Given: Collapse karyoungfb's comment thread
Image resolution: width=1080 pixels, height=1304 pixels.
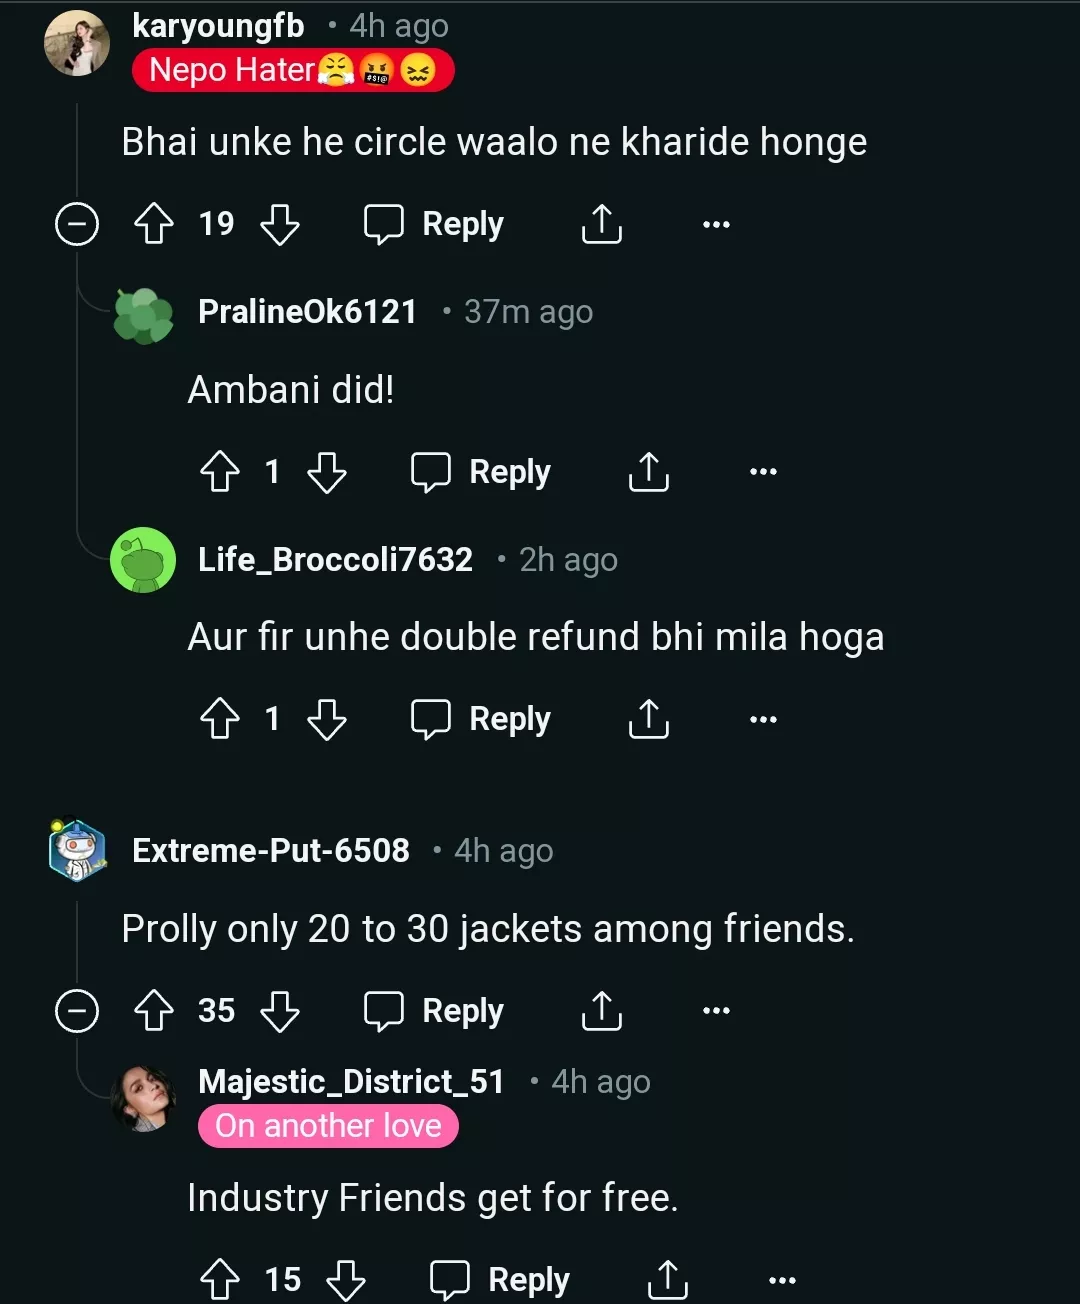Looking at the screenshot, I should pos(77,224).
